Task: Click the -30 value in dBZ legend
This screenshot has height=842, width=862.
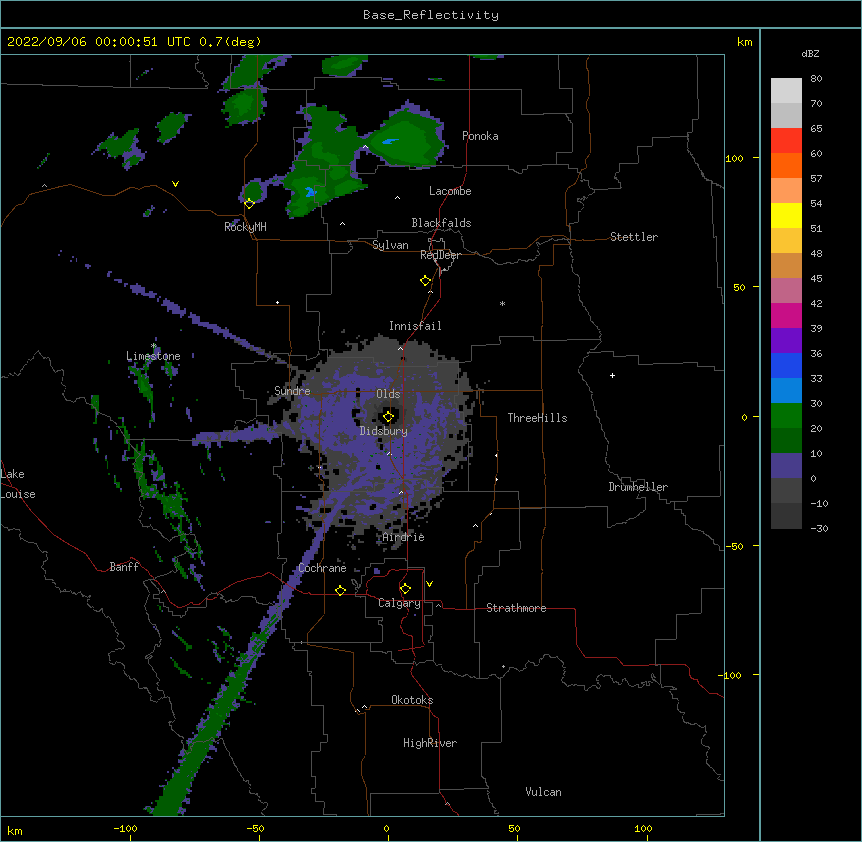Action: (819, 528)
